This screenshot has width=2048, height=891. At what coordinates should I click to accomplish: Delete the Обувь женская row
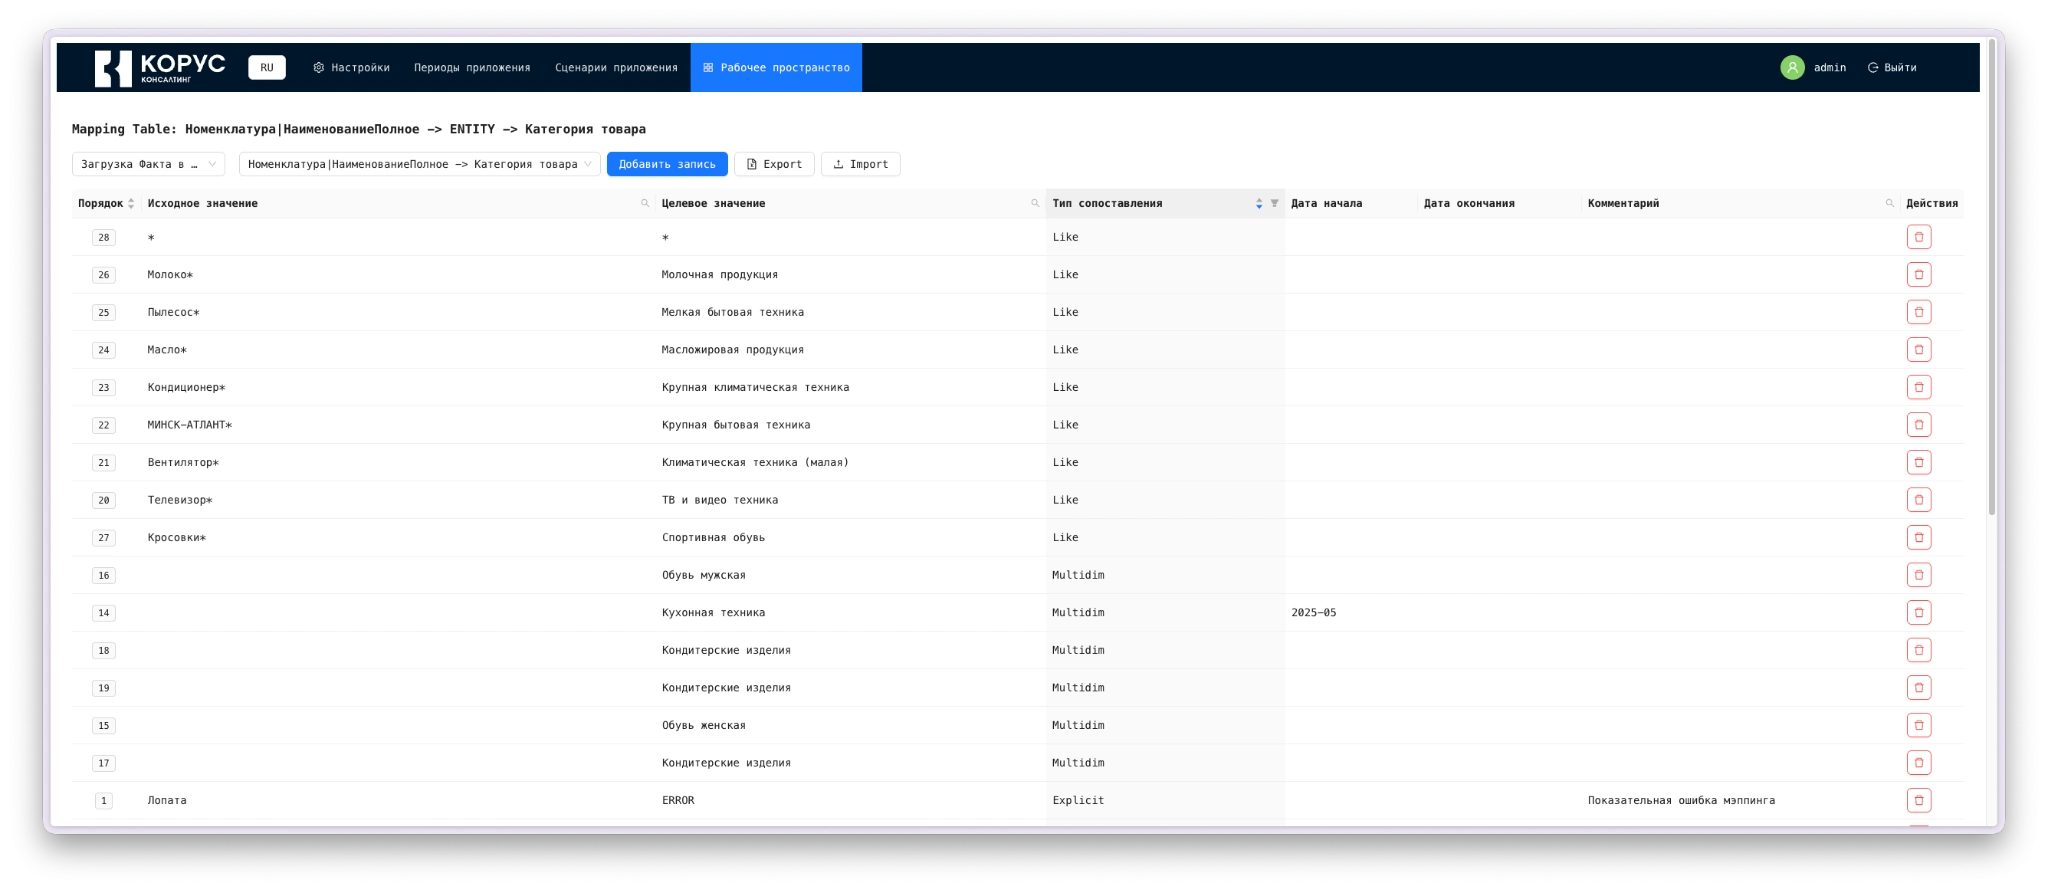[x=1918, y=725]
